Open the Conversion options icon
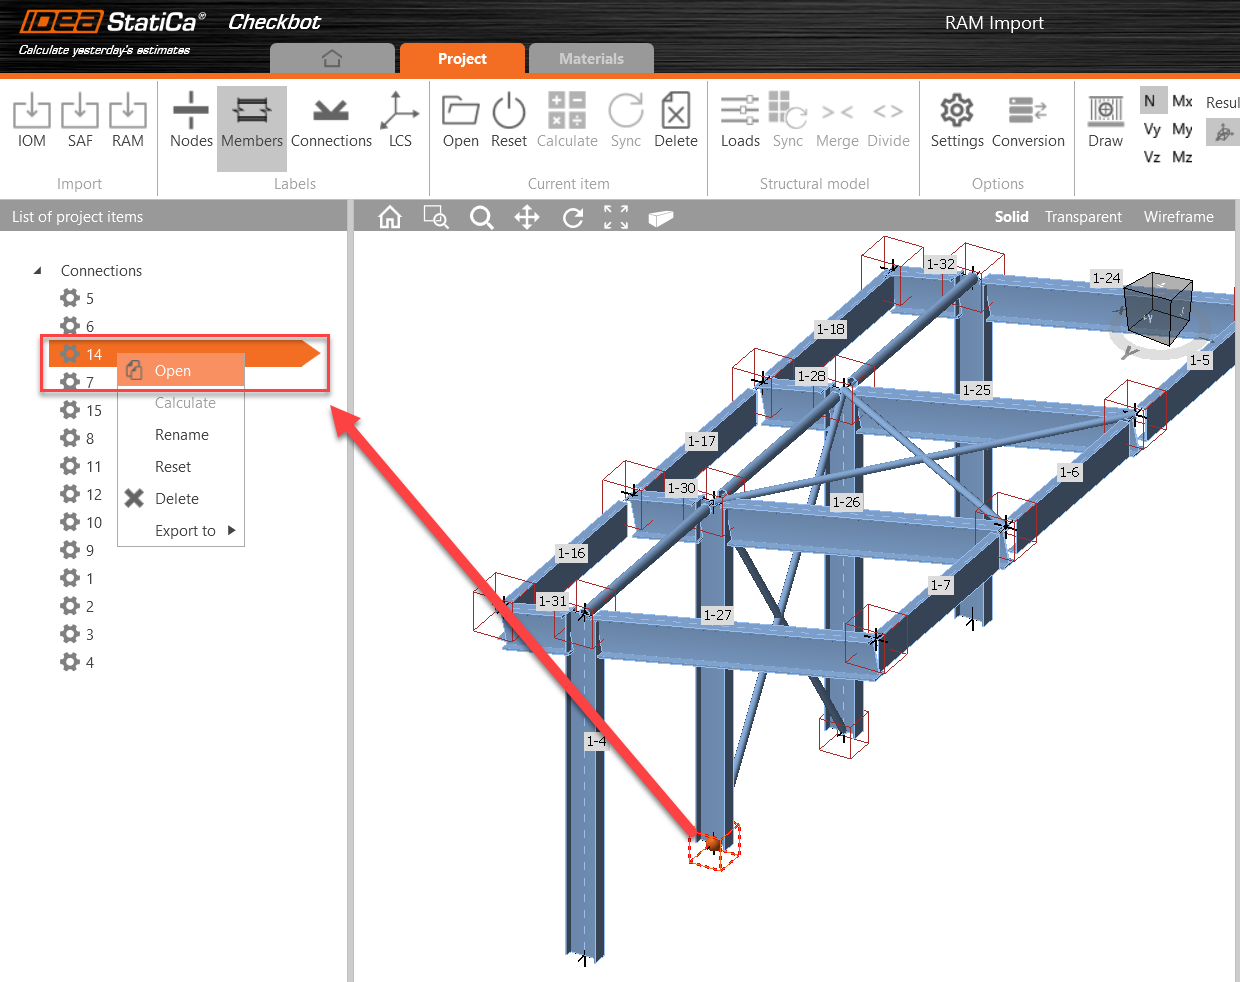 tap(1028, 118)
